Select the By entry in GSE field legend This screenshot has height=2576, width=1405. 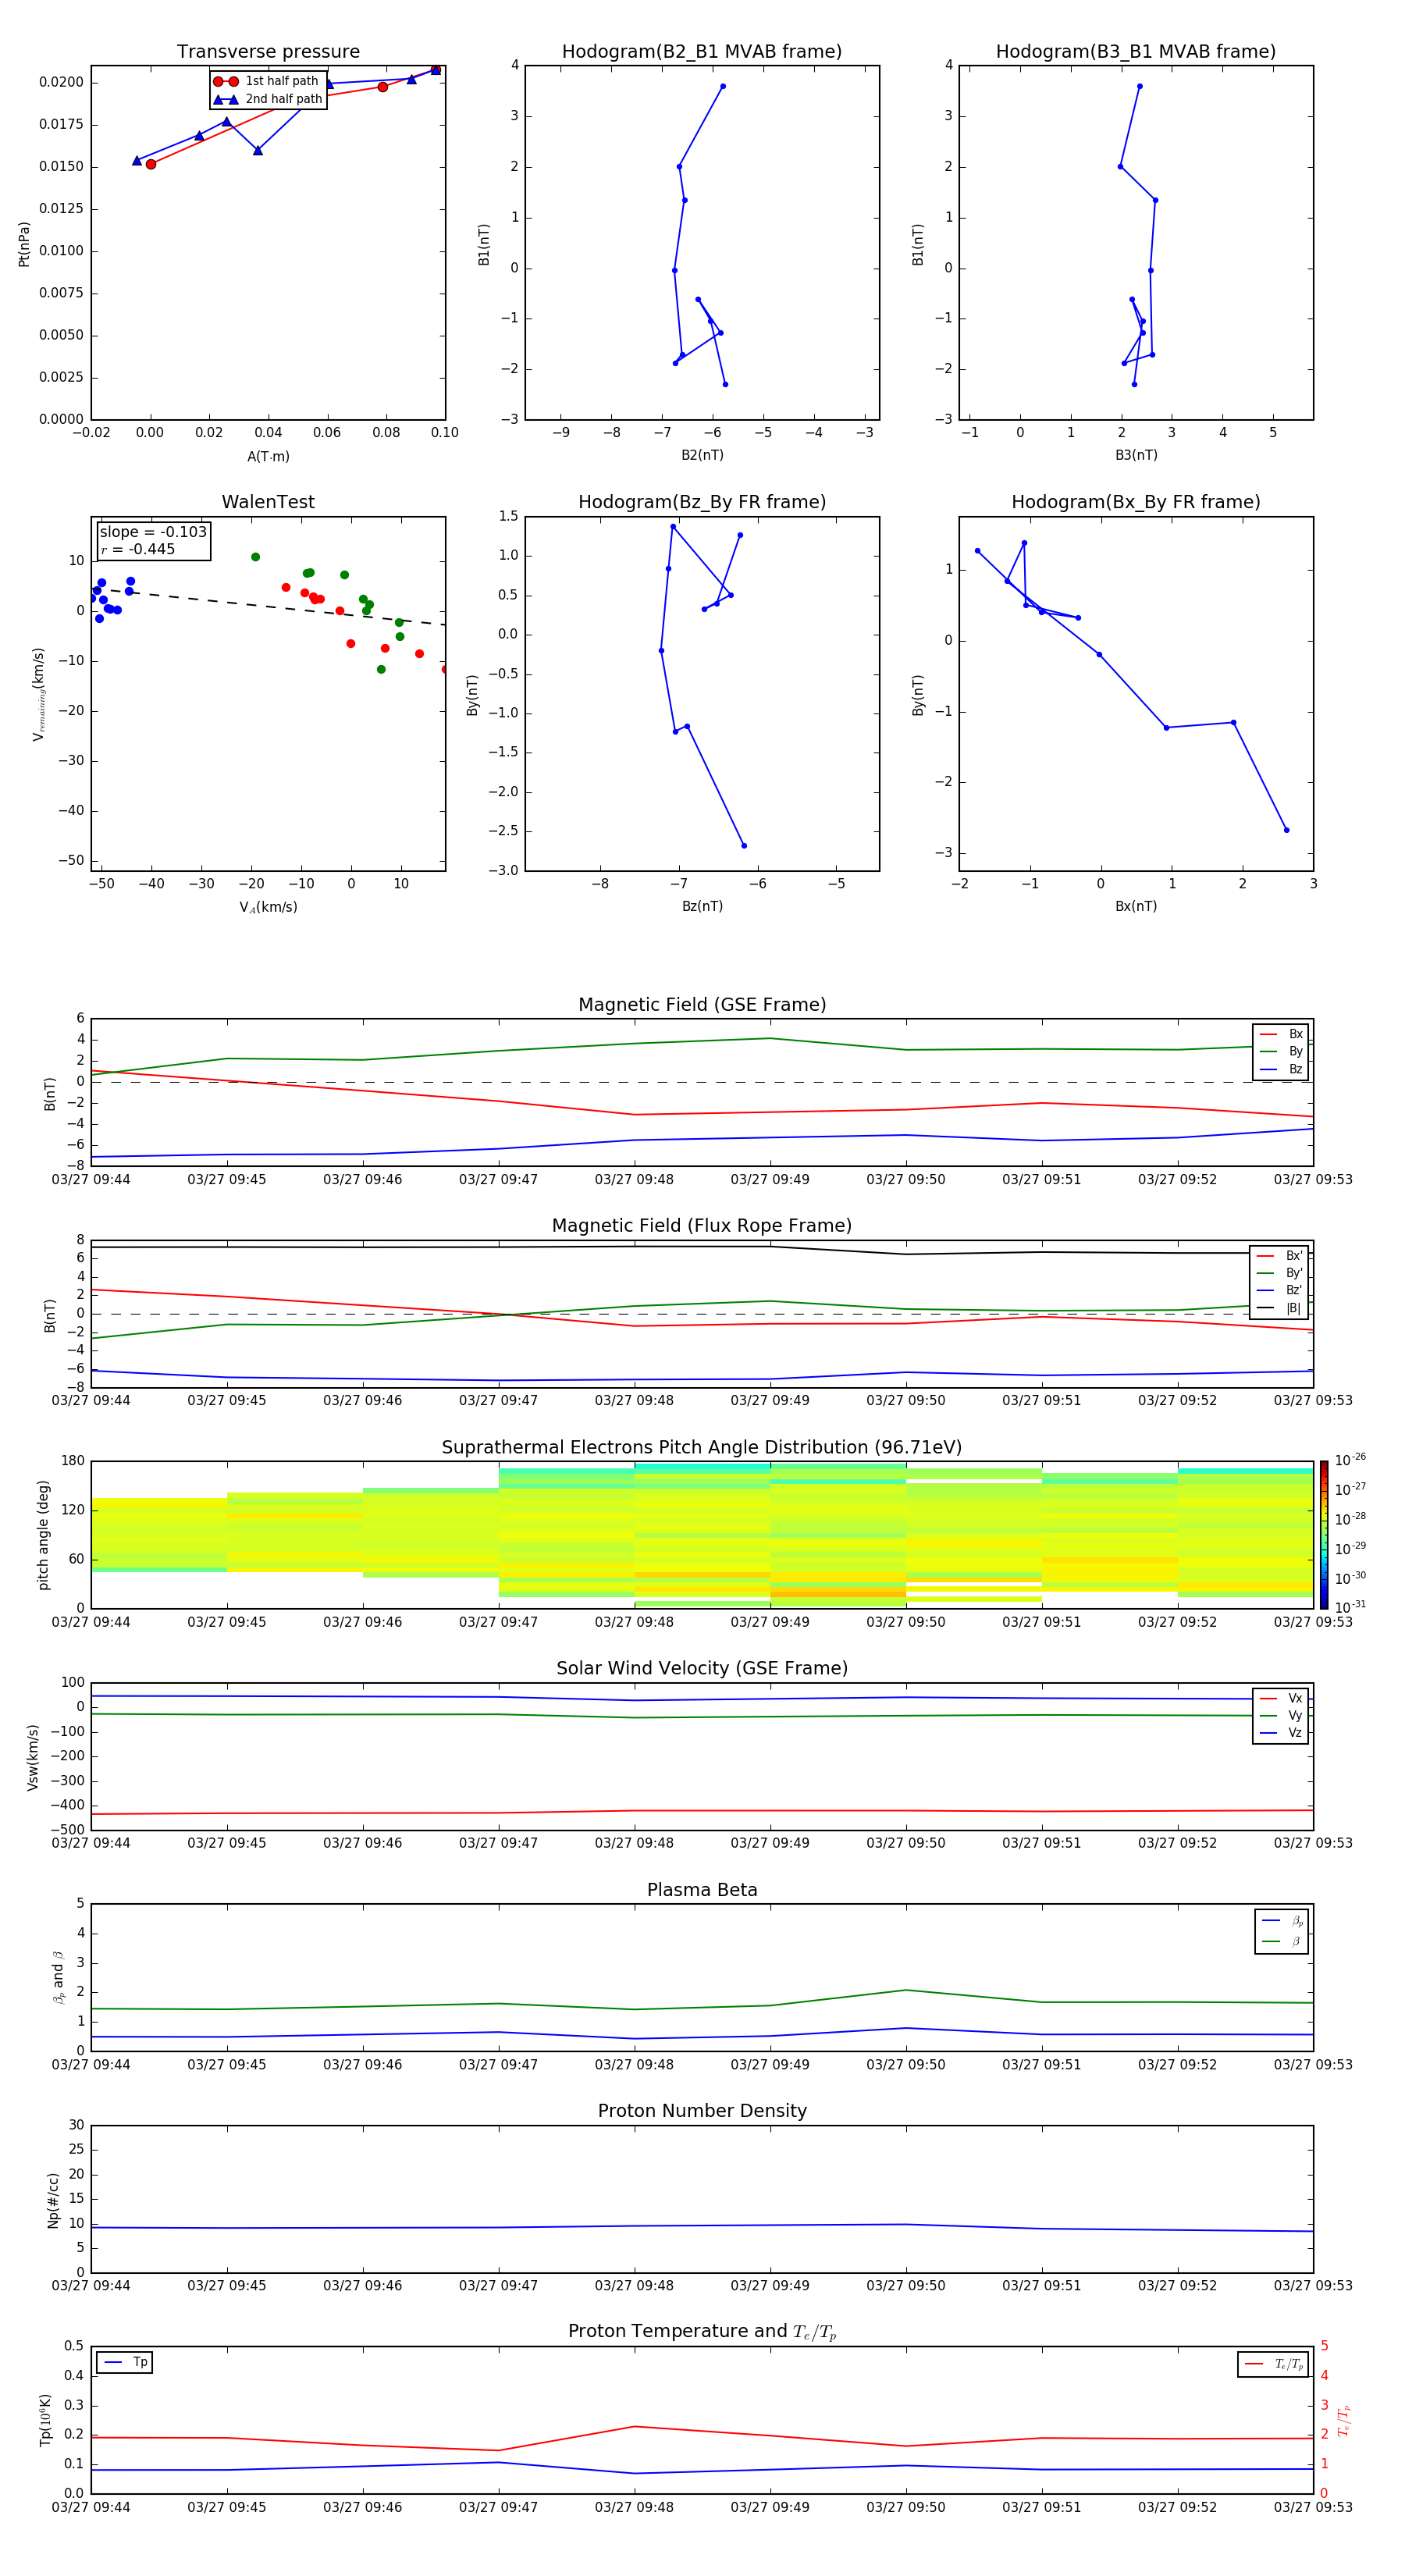click(1281, 1052)
